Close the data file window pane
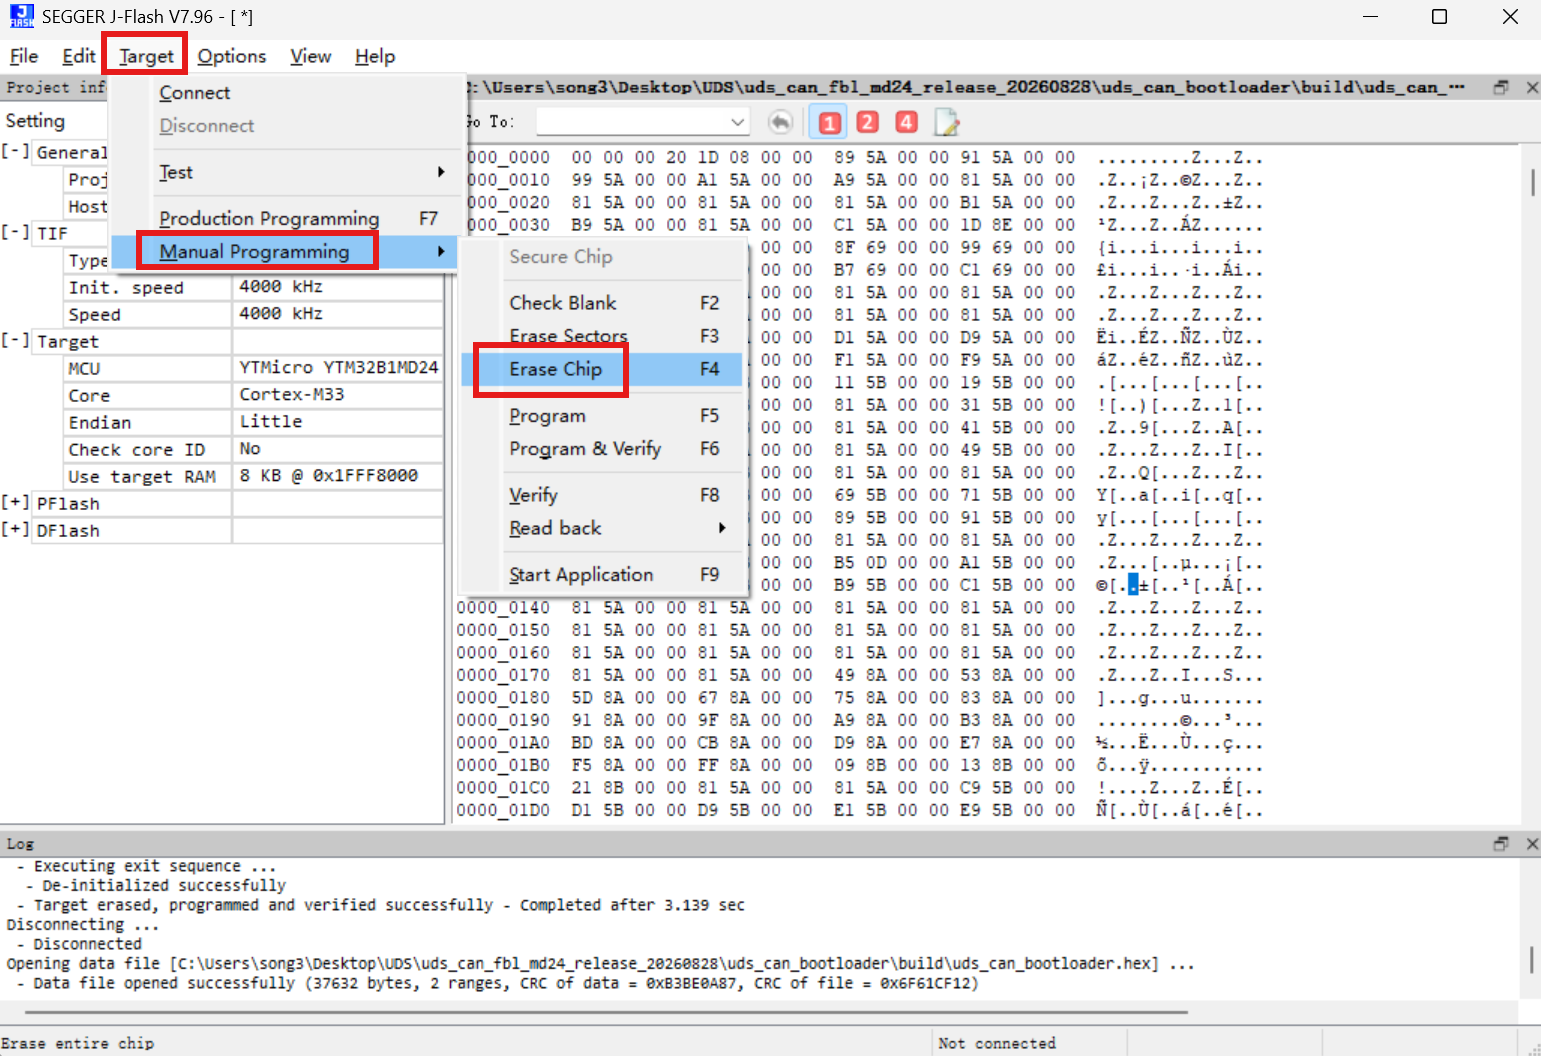 pyautogui.click(x=1531, y=87)
